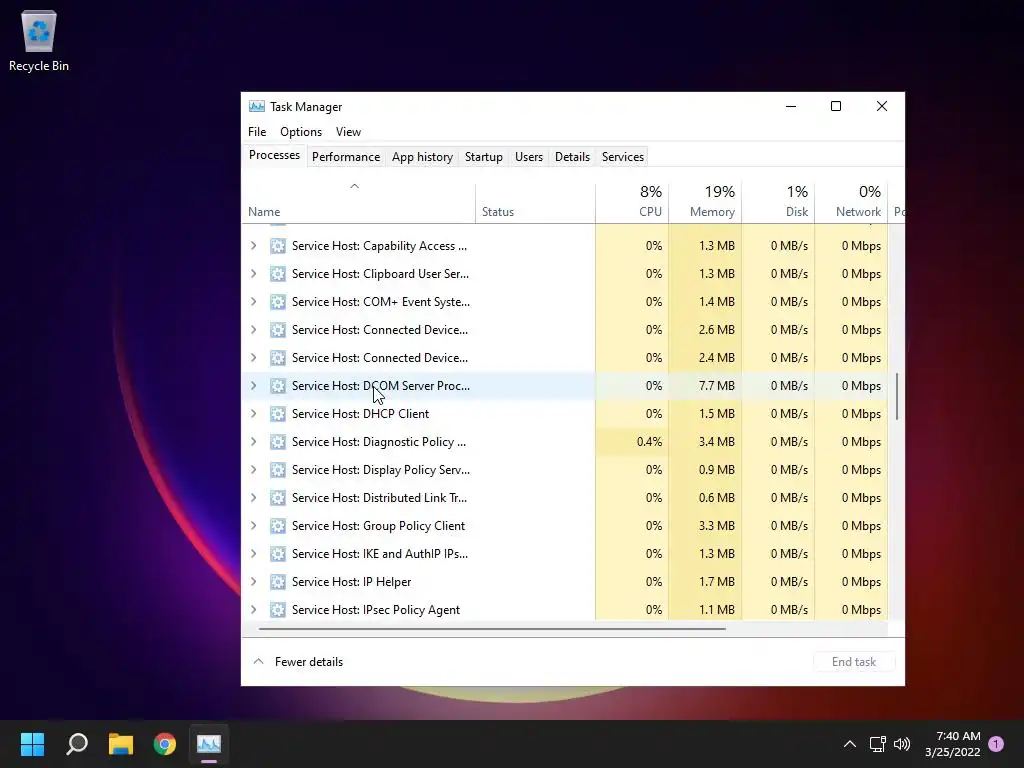Sort by the Network column header

(x=852, y=200)
